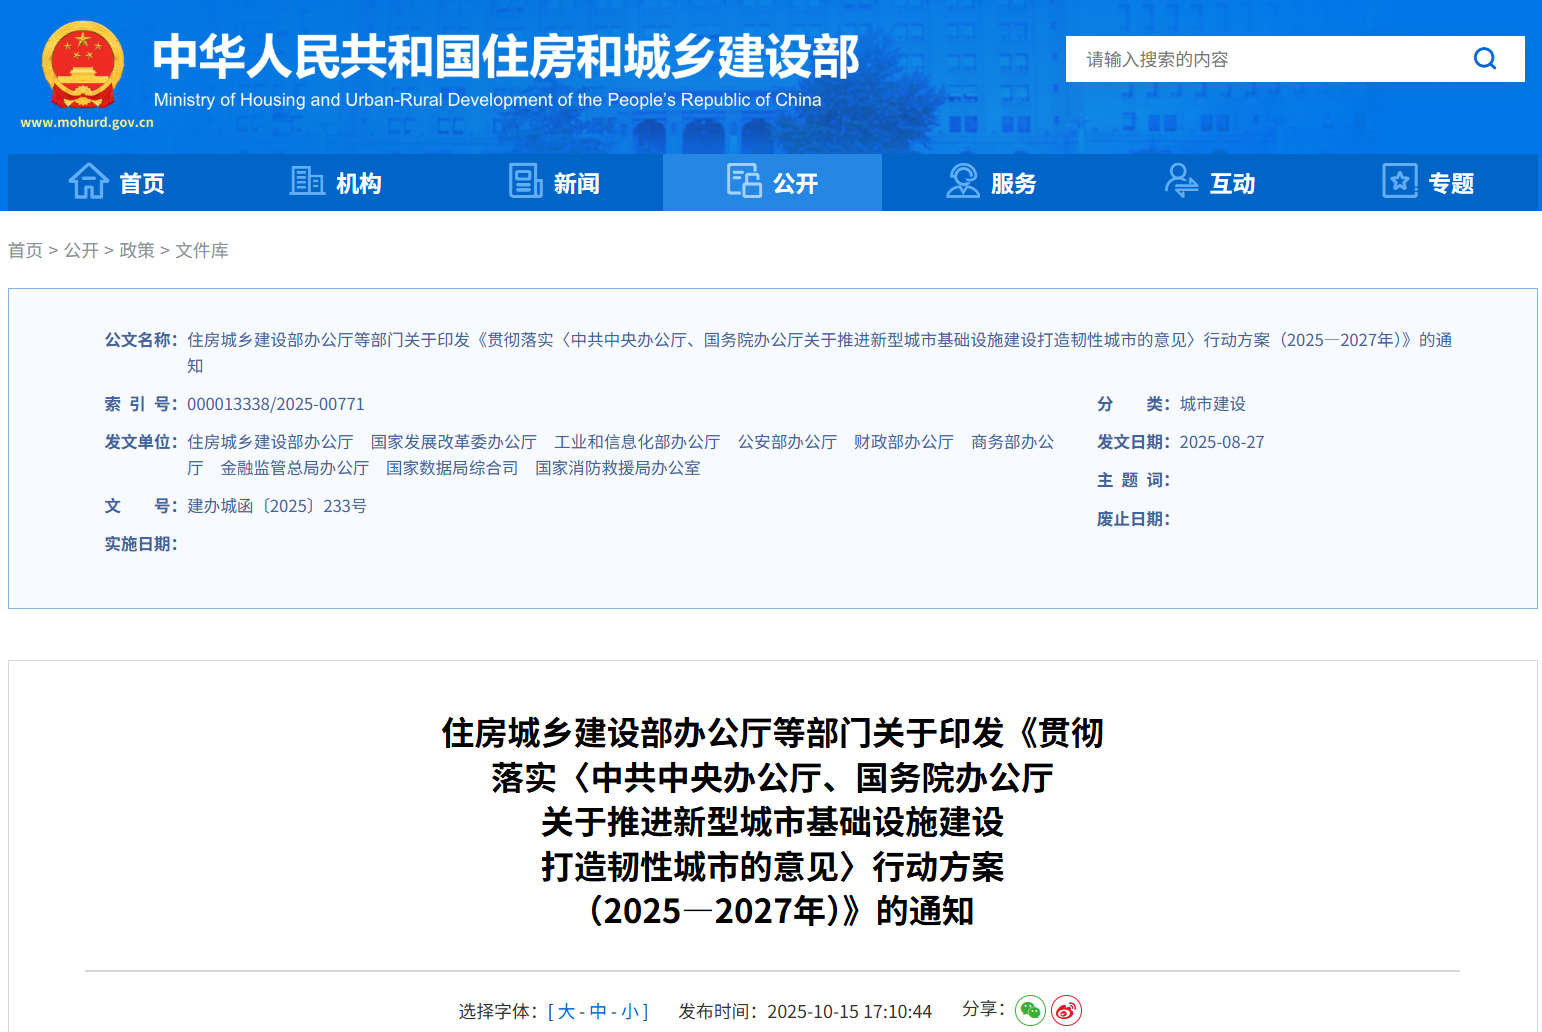Click the 公开 breadcrumb link

coord(81,251)
